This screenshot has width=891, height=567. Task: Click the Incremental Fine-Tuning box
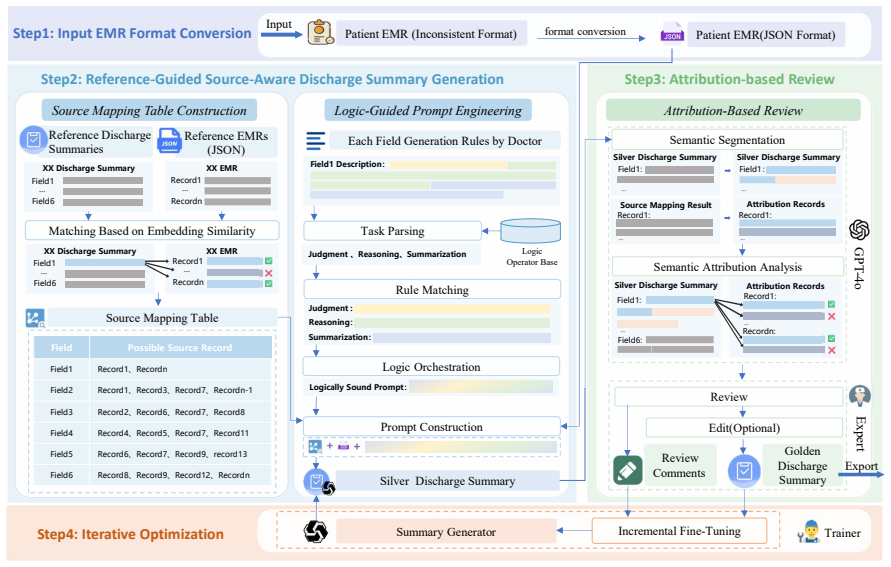[x=679, y=531]
